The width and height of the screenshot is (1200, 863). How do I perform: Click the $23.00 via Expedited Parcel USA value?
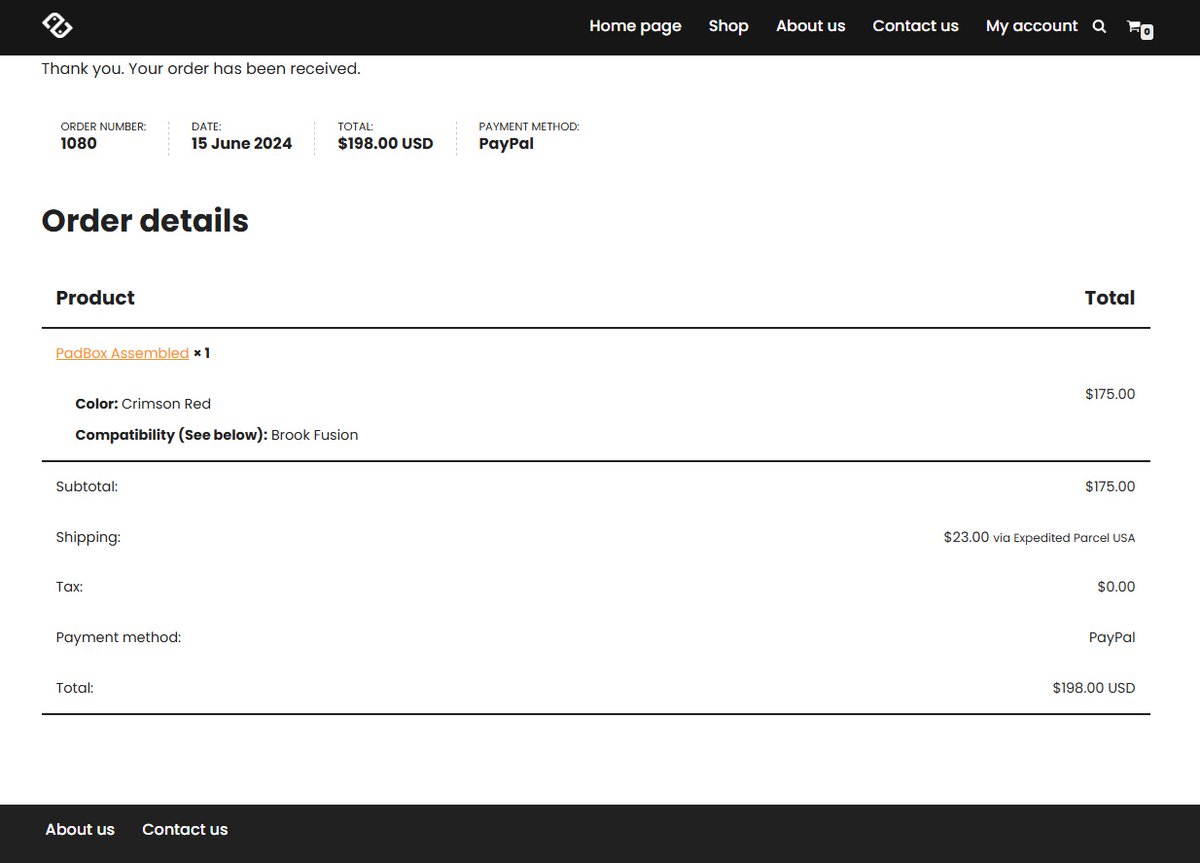pyautogui.click(x=1039, y=537)
